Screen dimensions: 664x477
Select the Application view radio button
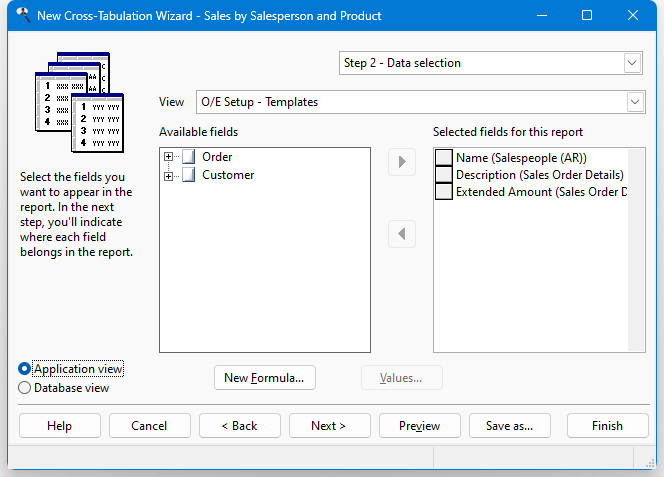coord(25,369)
